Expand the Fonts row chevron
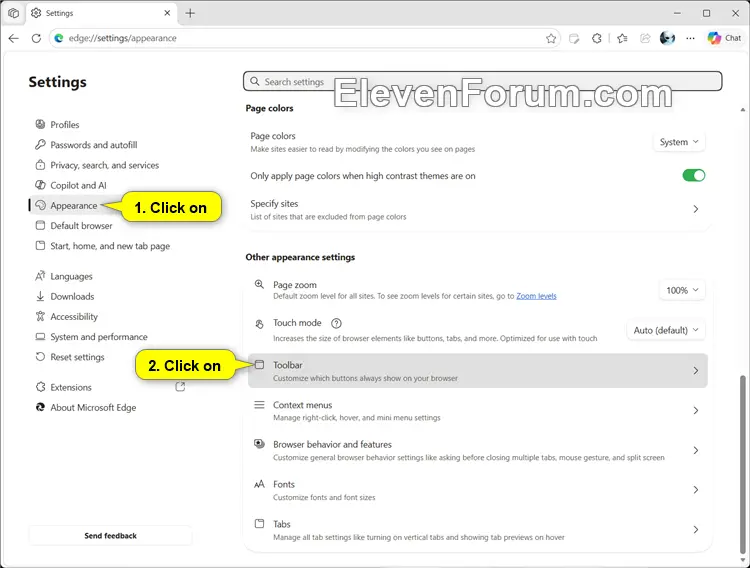750x568 pixels. click(x=695, y=490)
